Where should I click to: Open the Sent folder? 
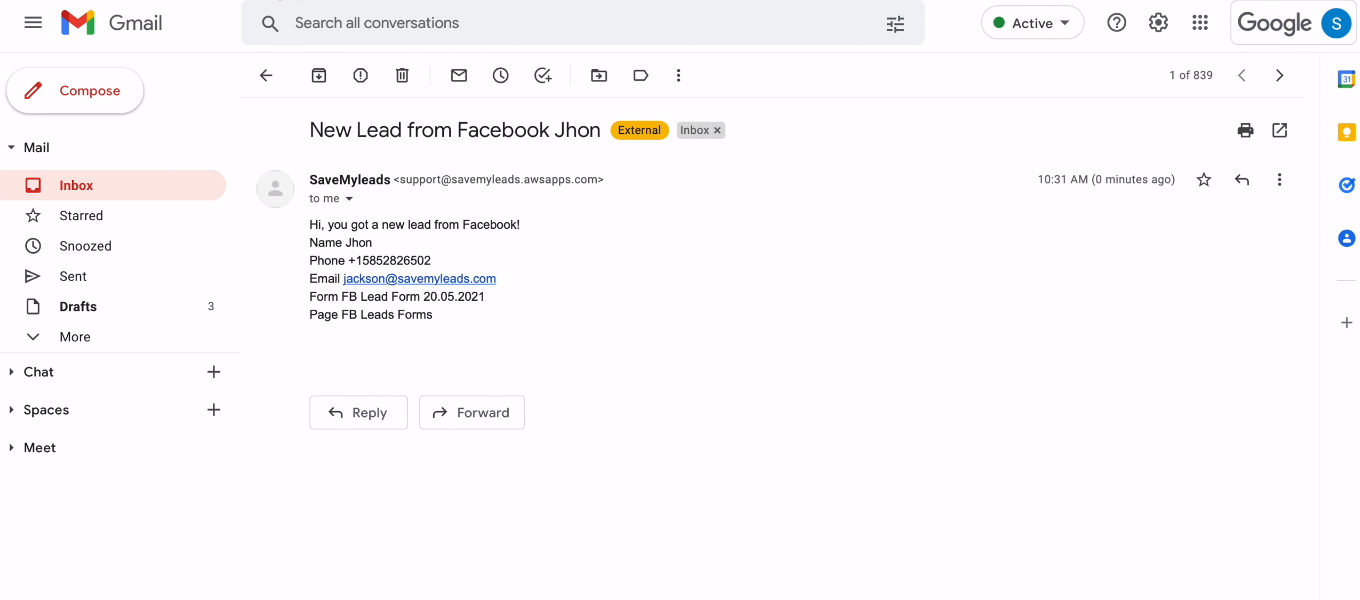click(x=113, y=276)
